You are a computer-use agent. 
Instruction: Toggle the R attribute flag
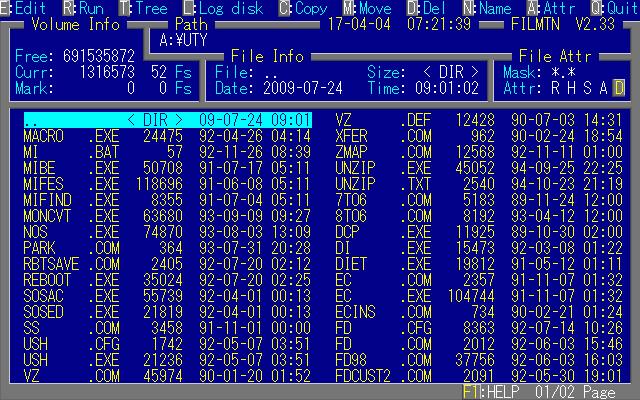coord(555,88)
